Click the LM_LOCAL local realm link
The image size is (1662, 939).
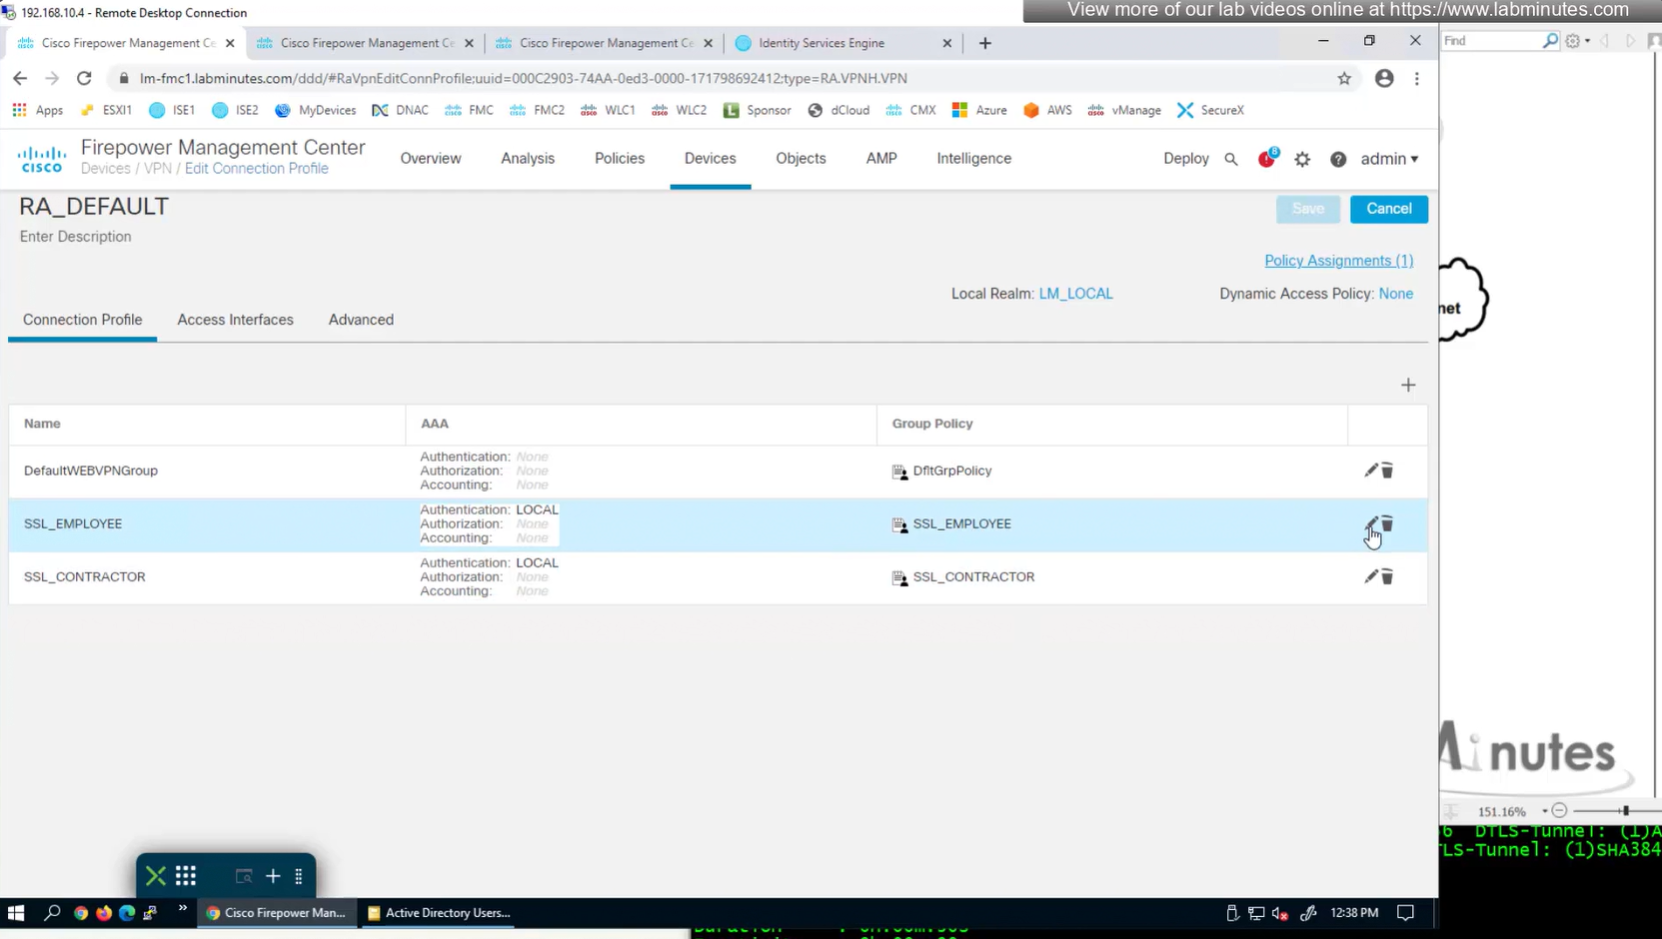click(x=1075, y=294)
